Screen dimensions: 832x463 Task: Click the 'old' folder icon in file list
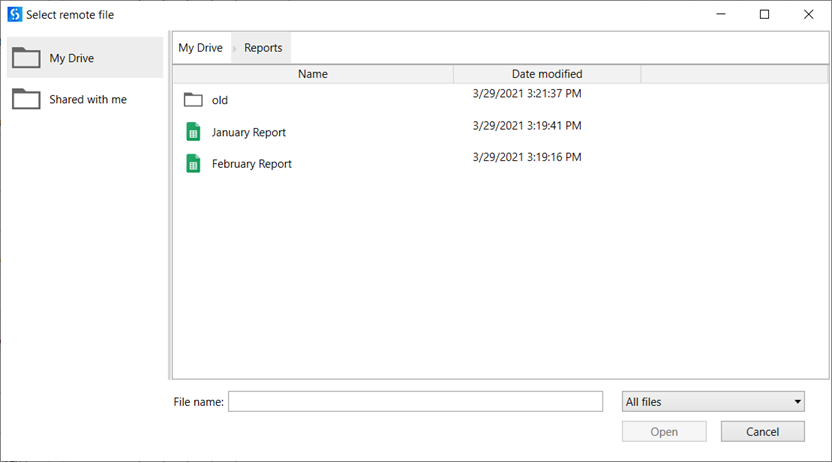[x=193, y=100]
